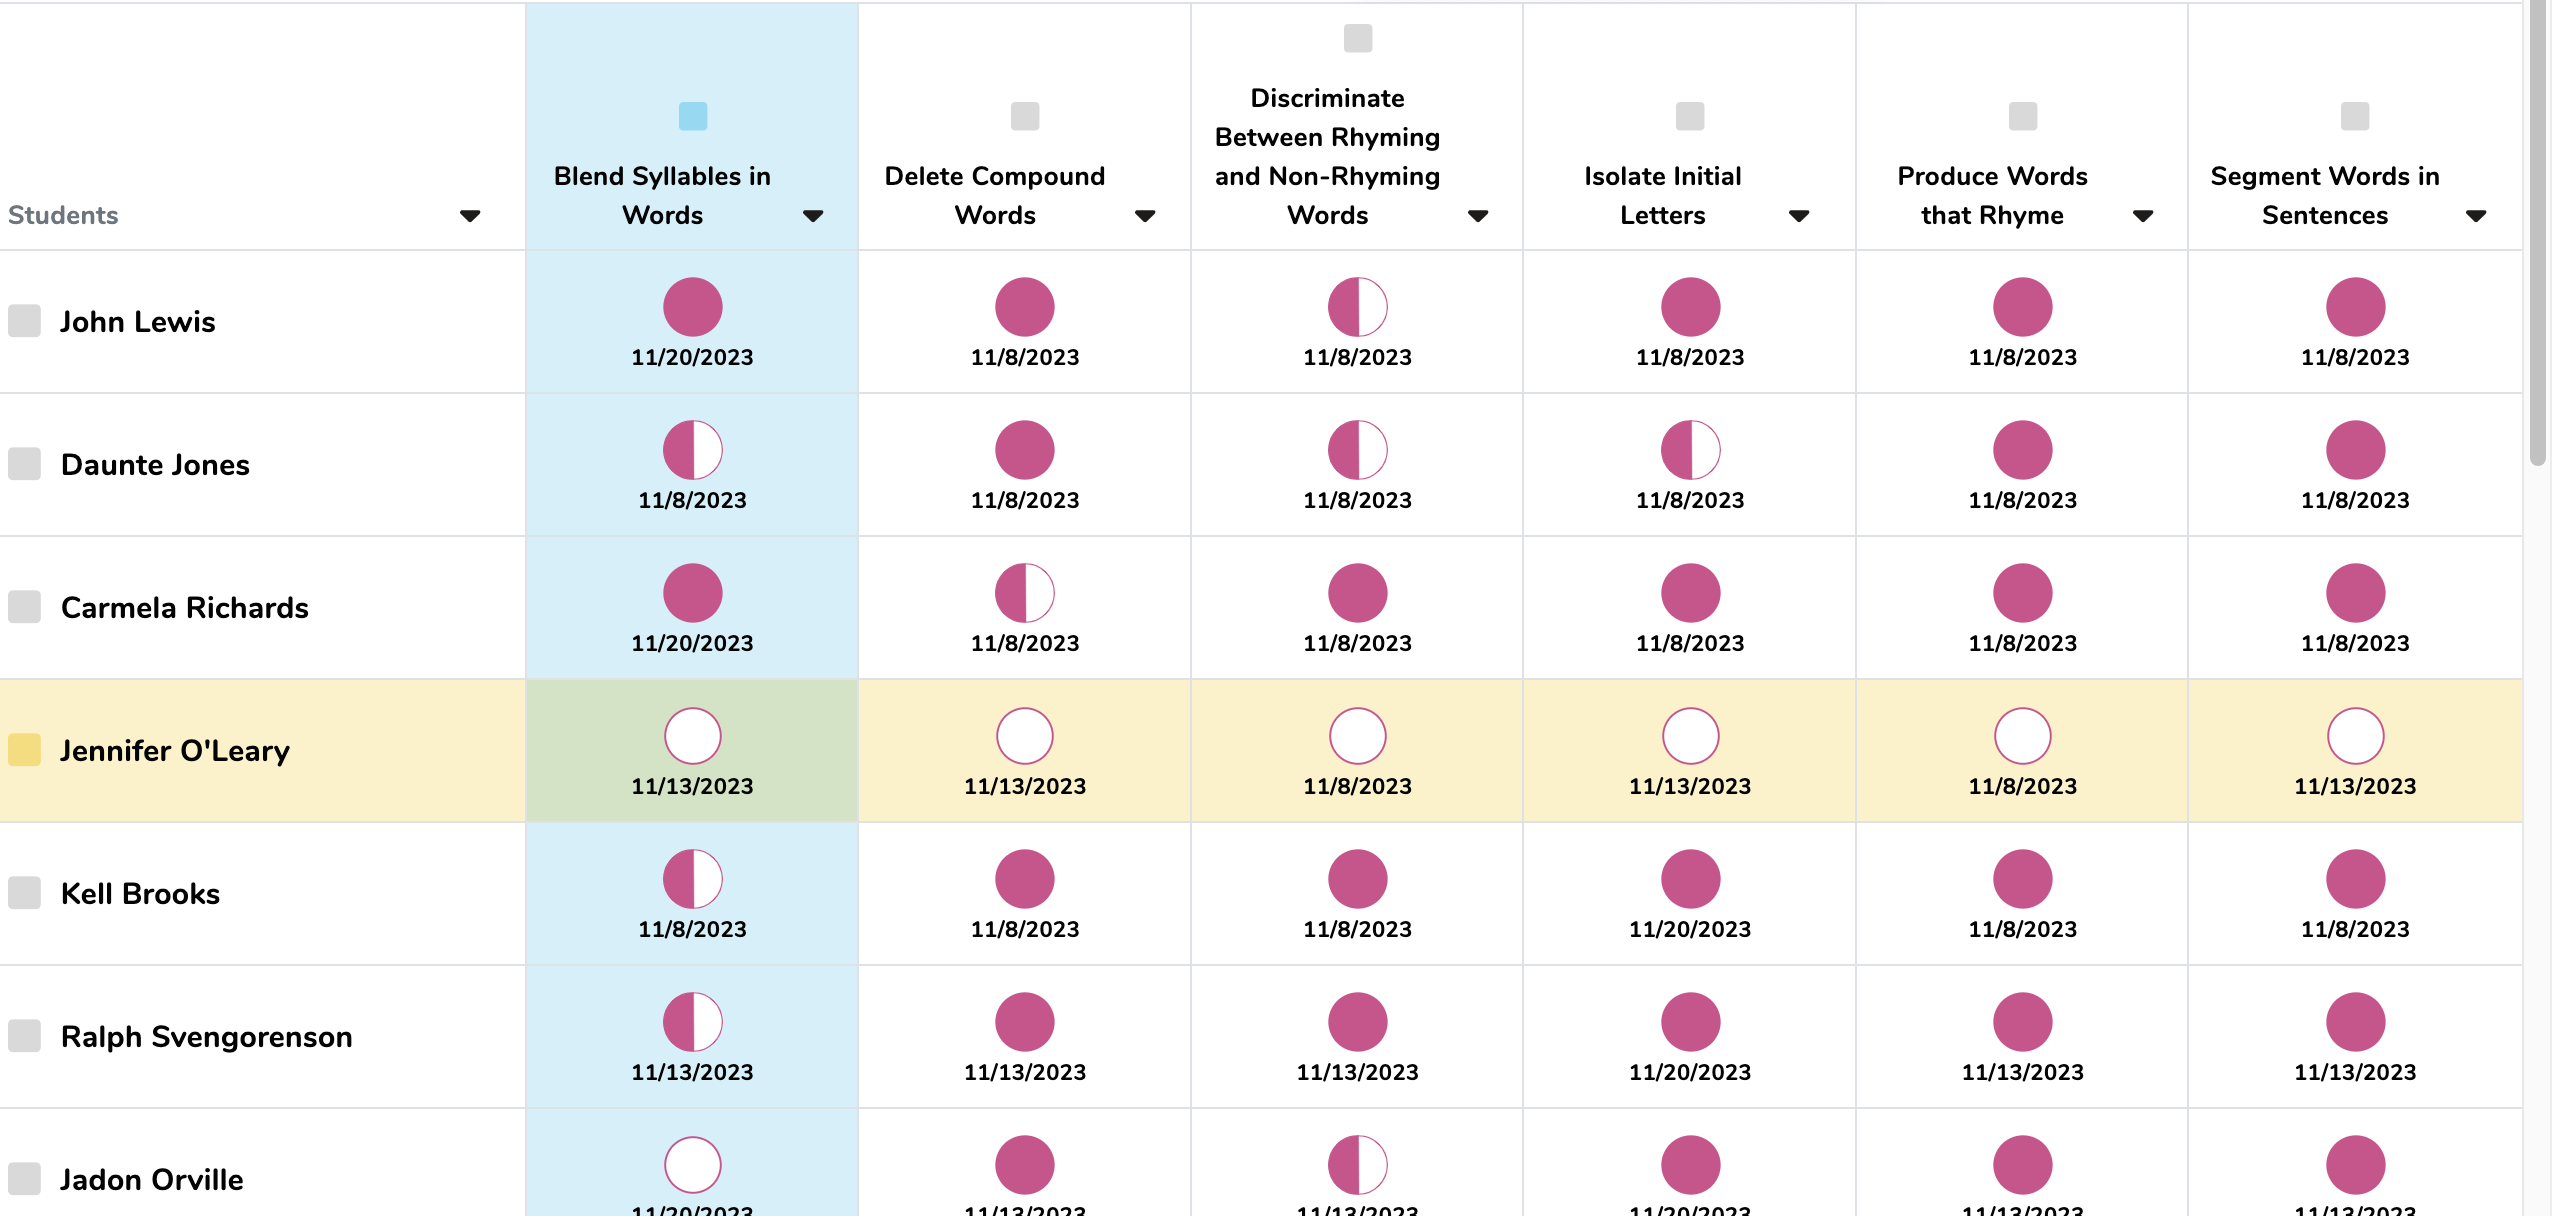This screenshot has height=1216, width=2552.
Task: Click the Segment Words in Sentences header
Action: [x=2324, y=195]
